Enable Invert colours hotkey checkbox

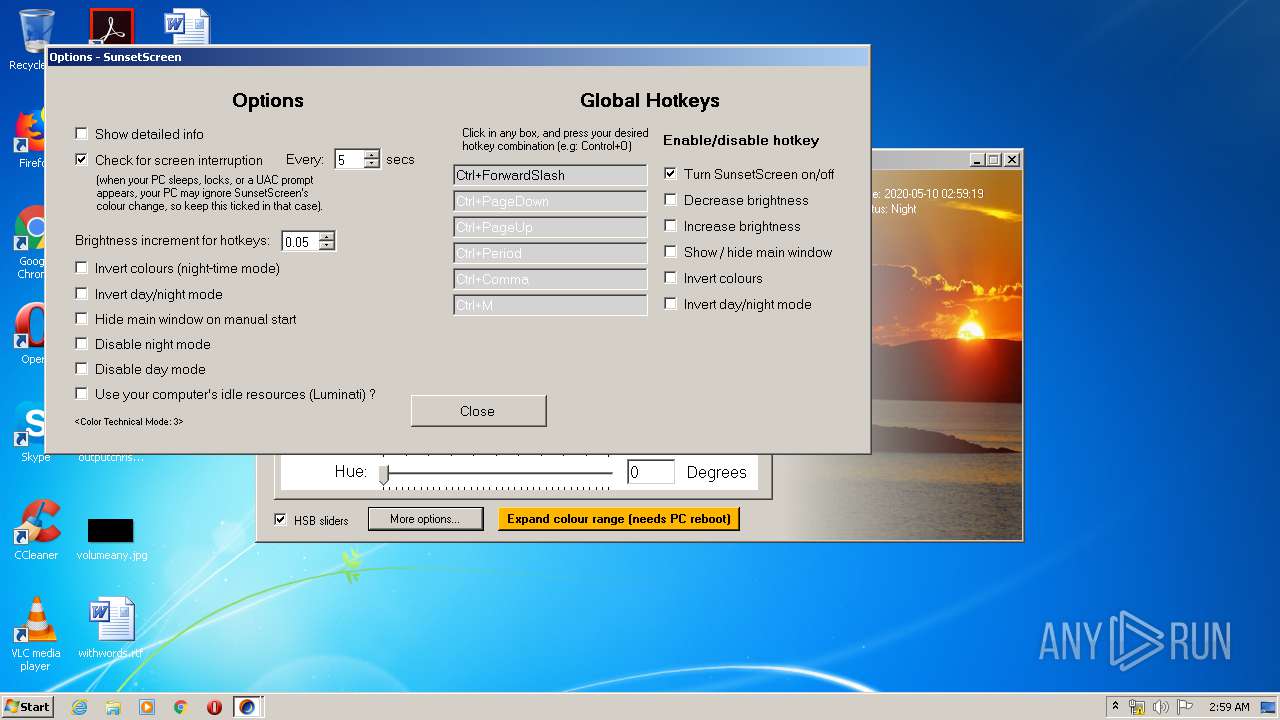(671, 278)
